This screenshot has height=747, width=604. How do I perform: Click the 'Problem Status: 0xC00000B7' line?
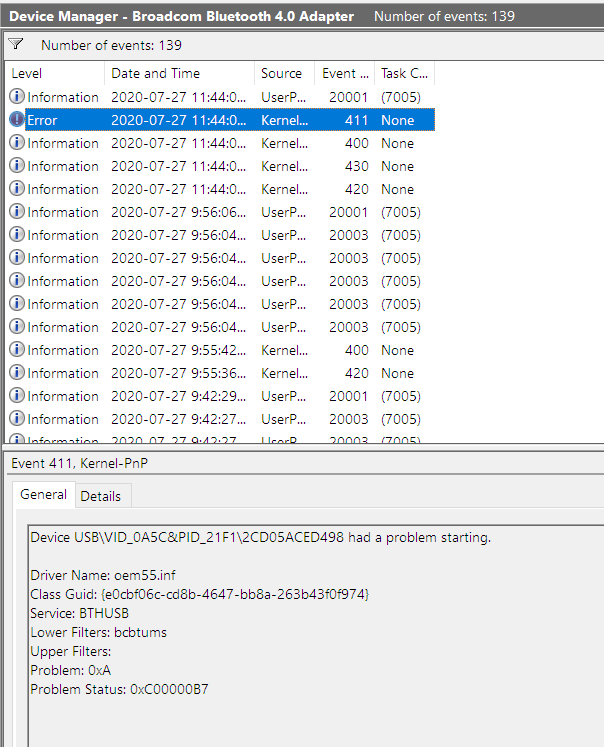(119, 689)
